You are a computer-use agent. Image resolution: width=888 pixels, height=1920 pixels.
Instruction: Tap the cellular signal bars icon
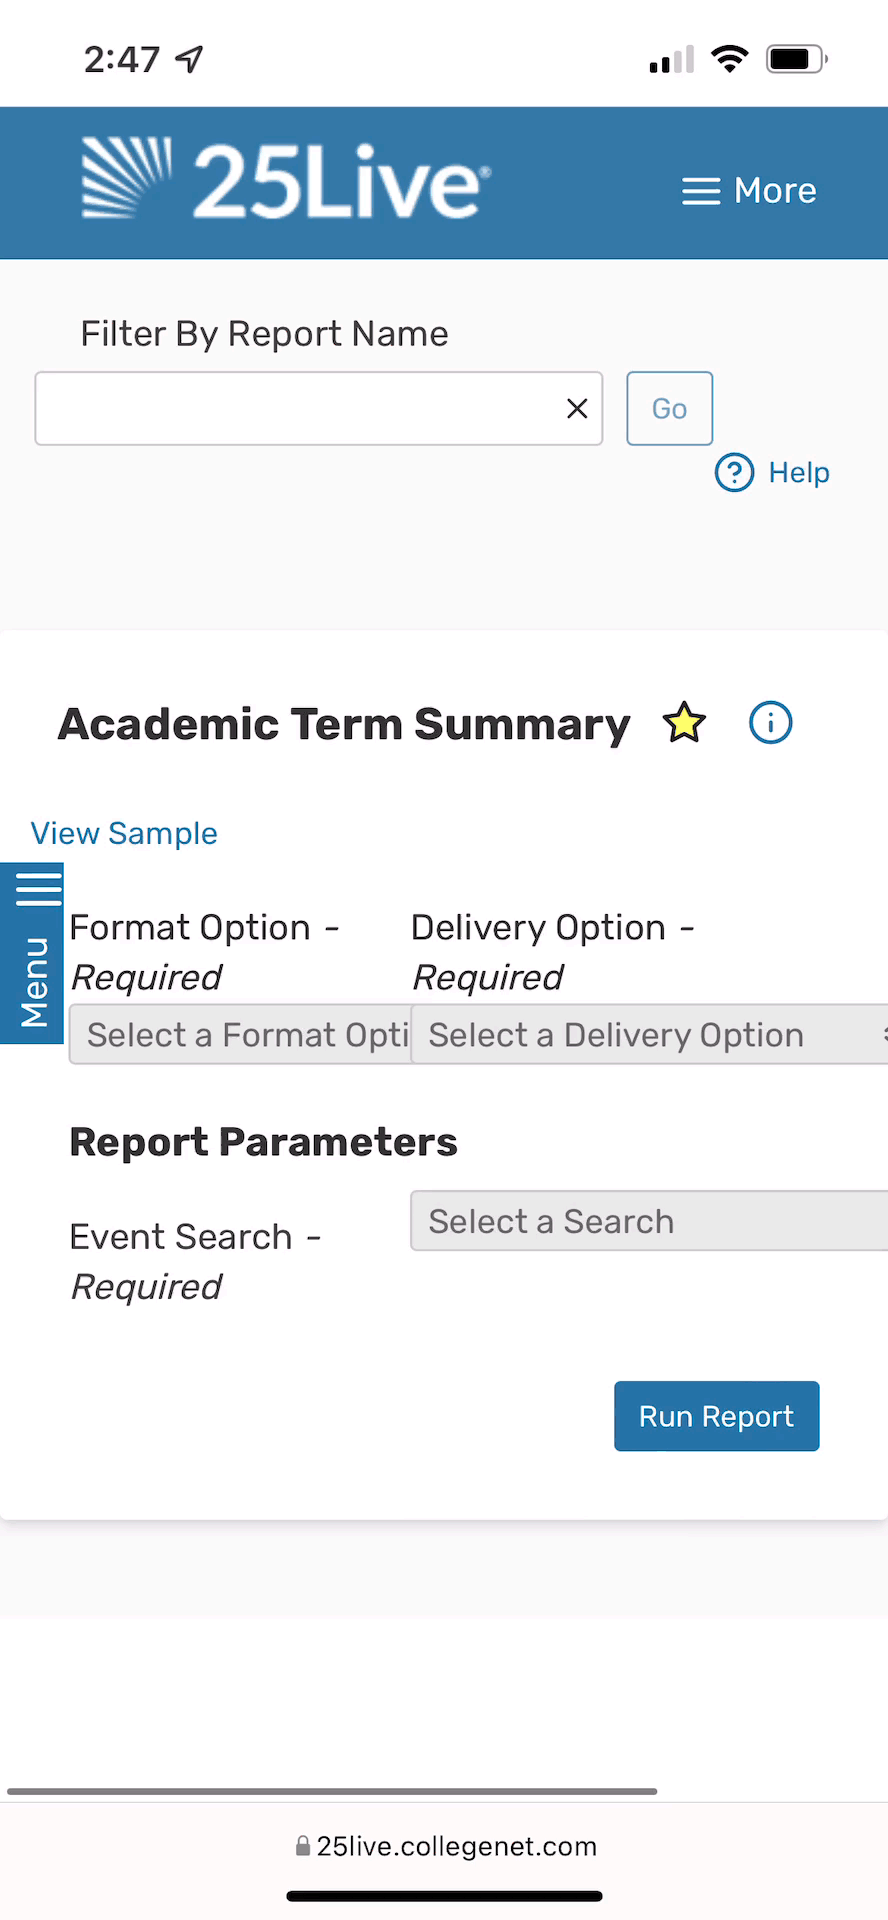click(x=671, y=60)
